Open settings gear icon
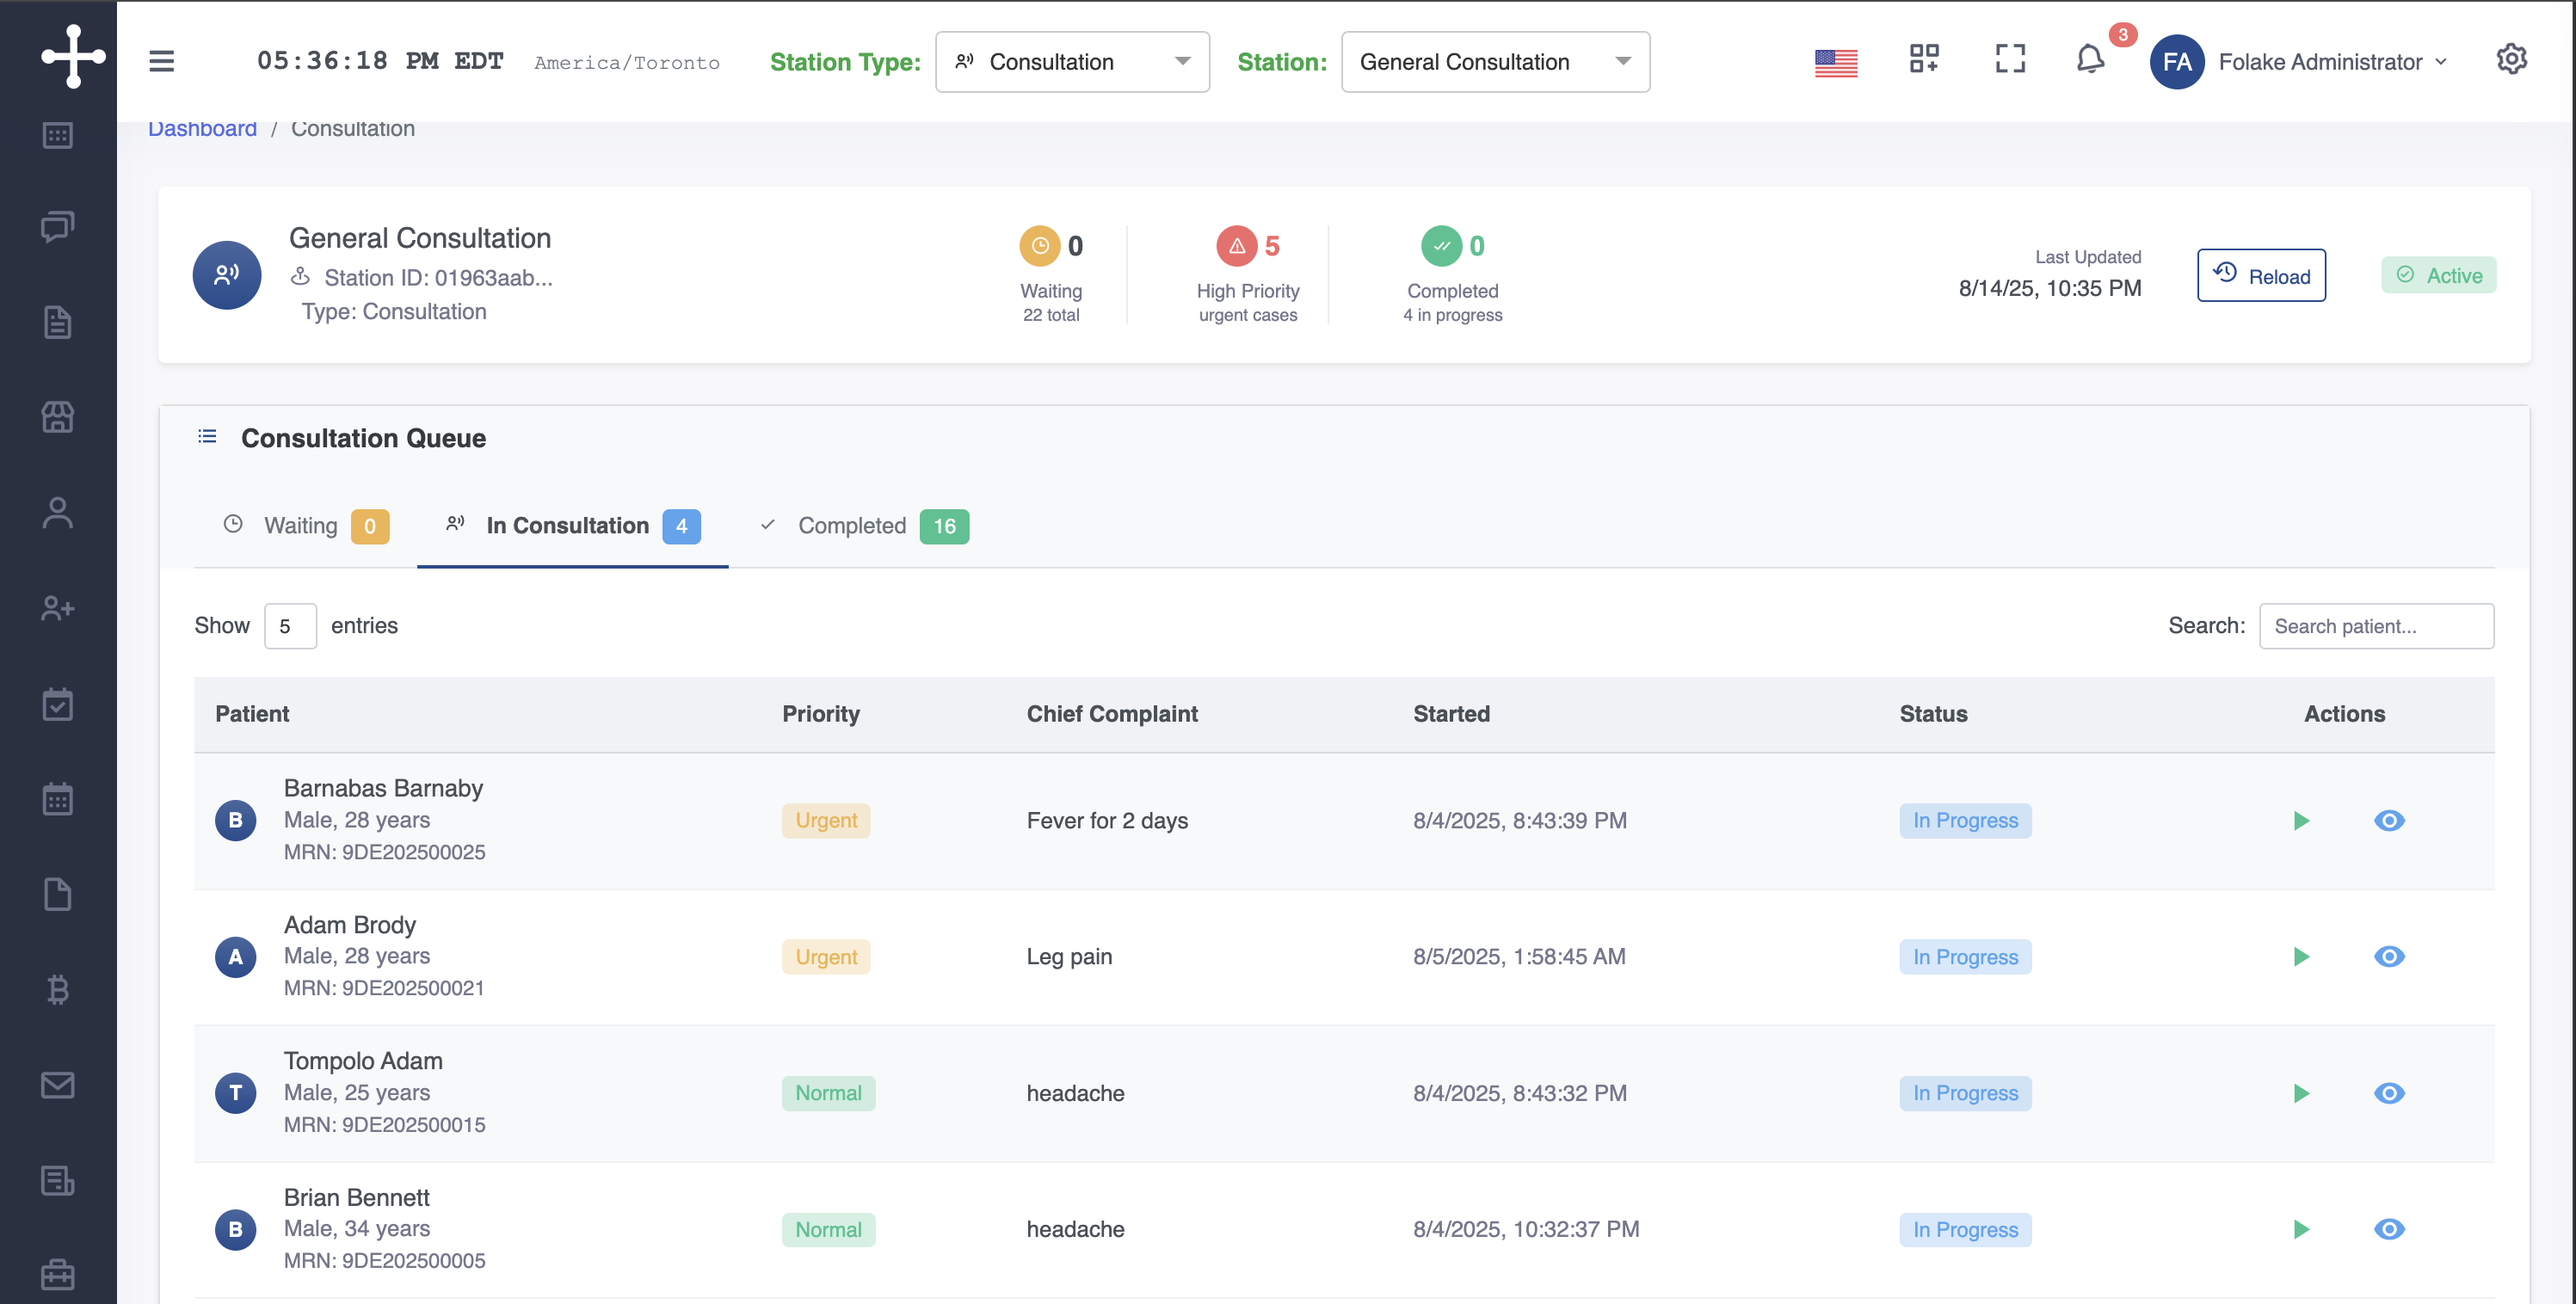 click(x=2511, y=60)
